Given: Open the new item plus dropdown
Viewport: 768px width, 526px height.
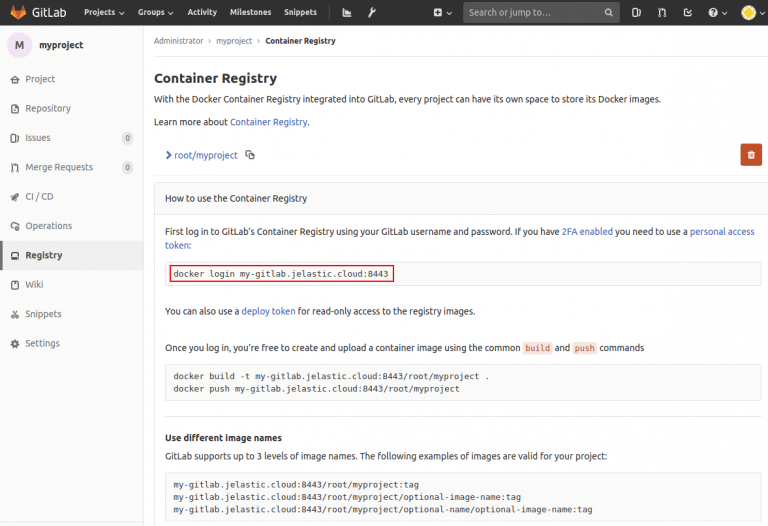Looking at the screenshot, I should pos(442,13).
